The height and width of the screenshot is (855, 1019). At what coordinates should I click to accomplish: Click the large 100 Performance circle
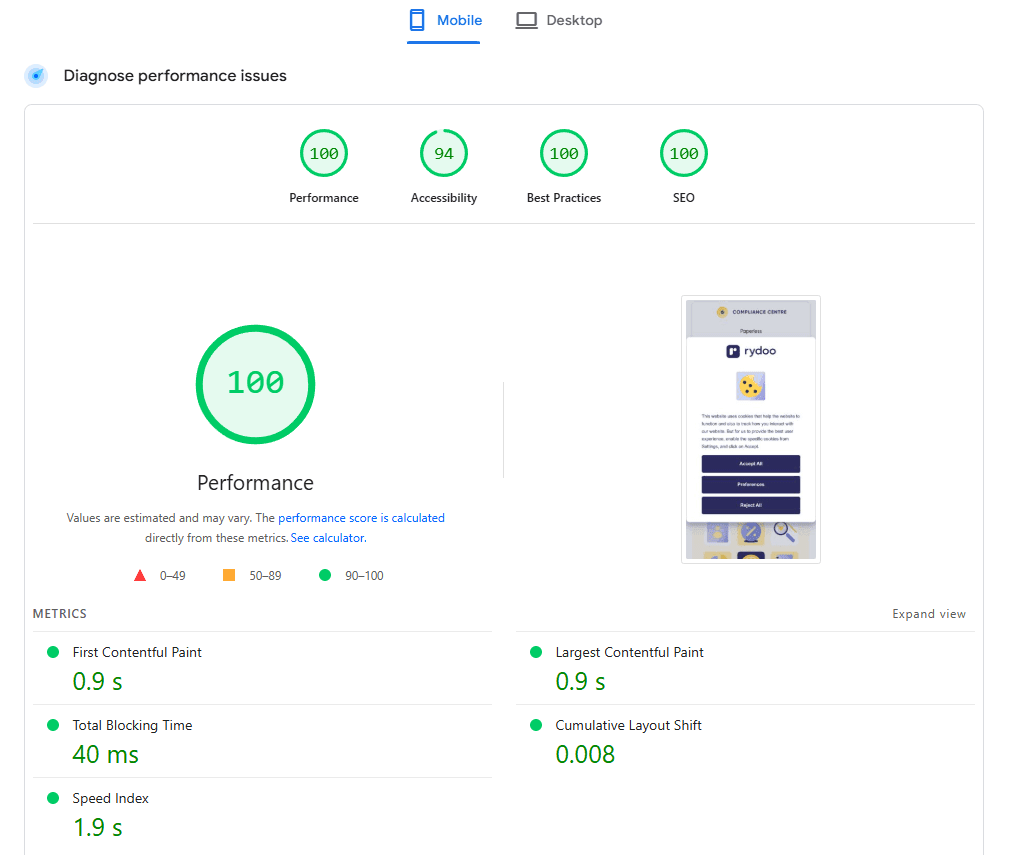click(255, 384)
